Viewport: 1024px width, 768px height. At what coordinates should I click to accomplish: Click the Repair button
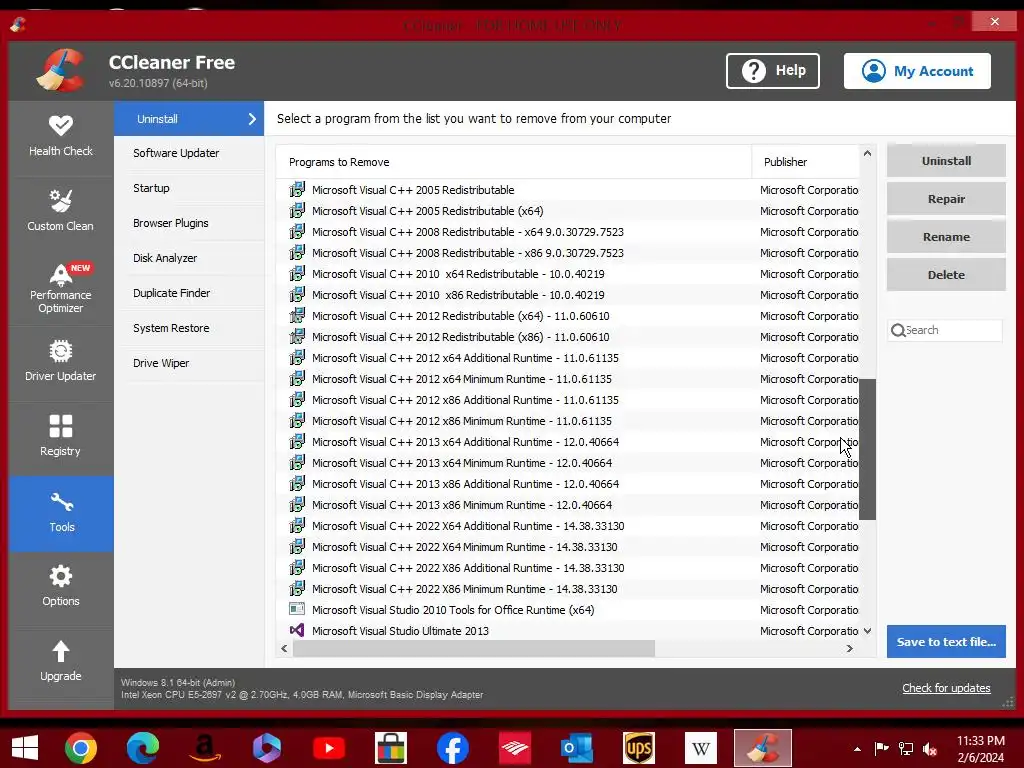[946, 199]
